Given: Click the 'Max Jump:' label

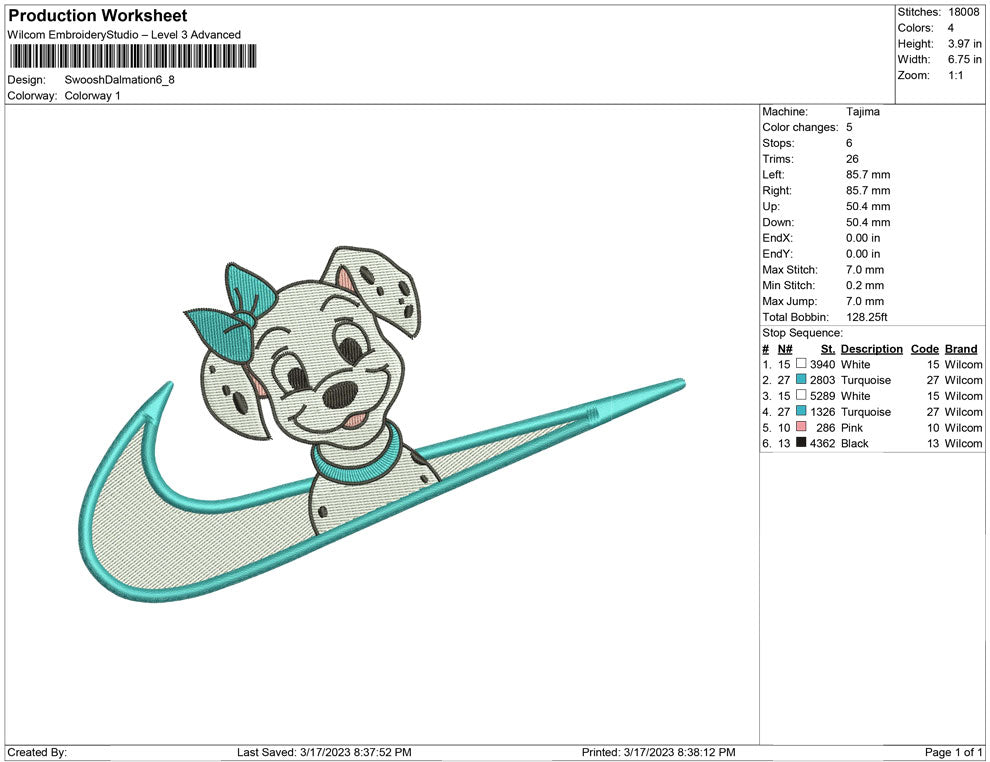Looking at the screenshot, I should pos(789,301).
